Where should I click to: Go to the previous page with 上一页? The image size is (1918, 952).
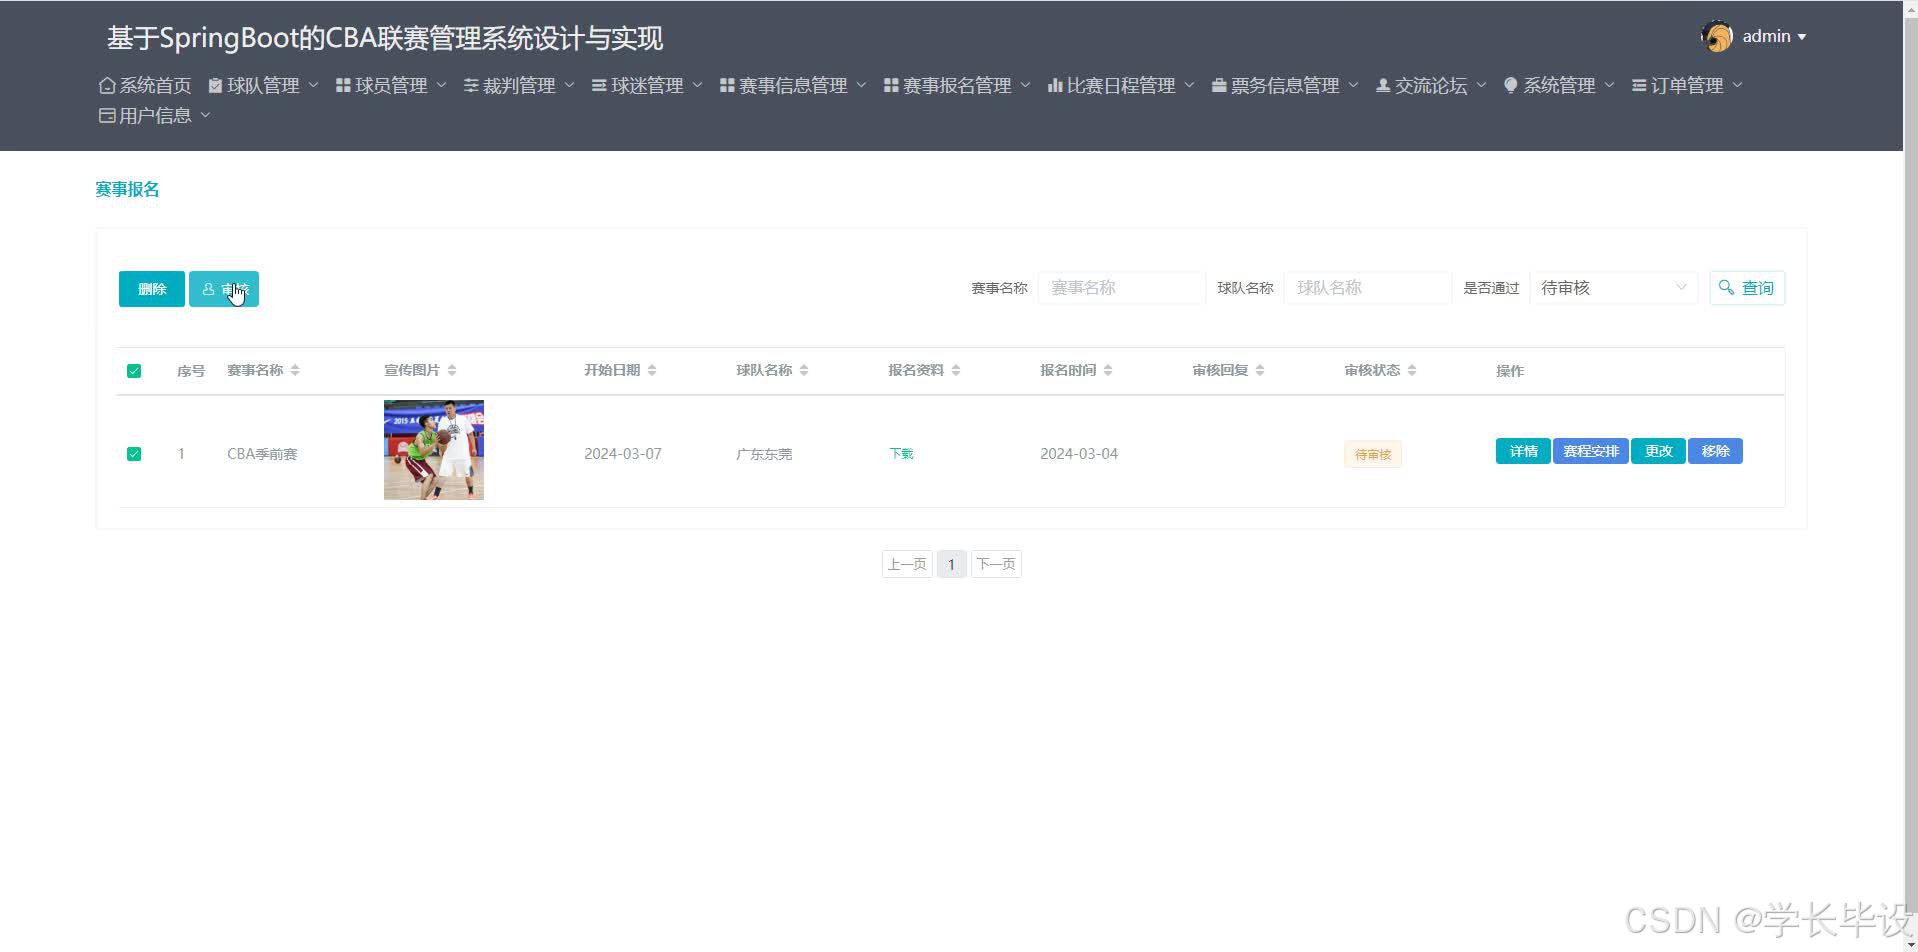coord(907,565)
